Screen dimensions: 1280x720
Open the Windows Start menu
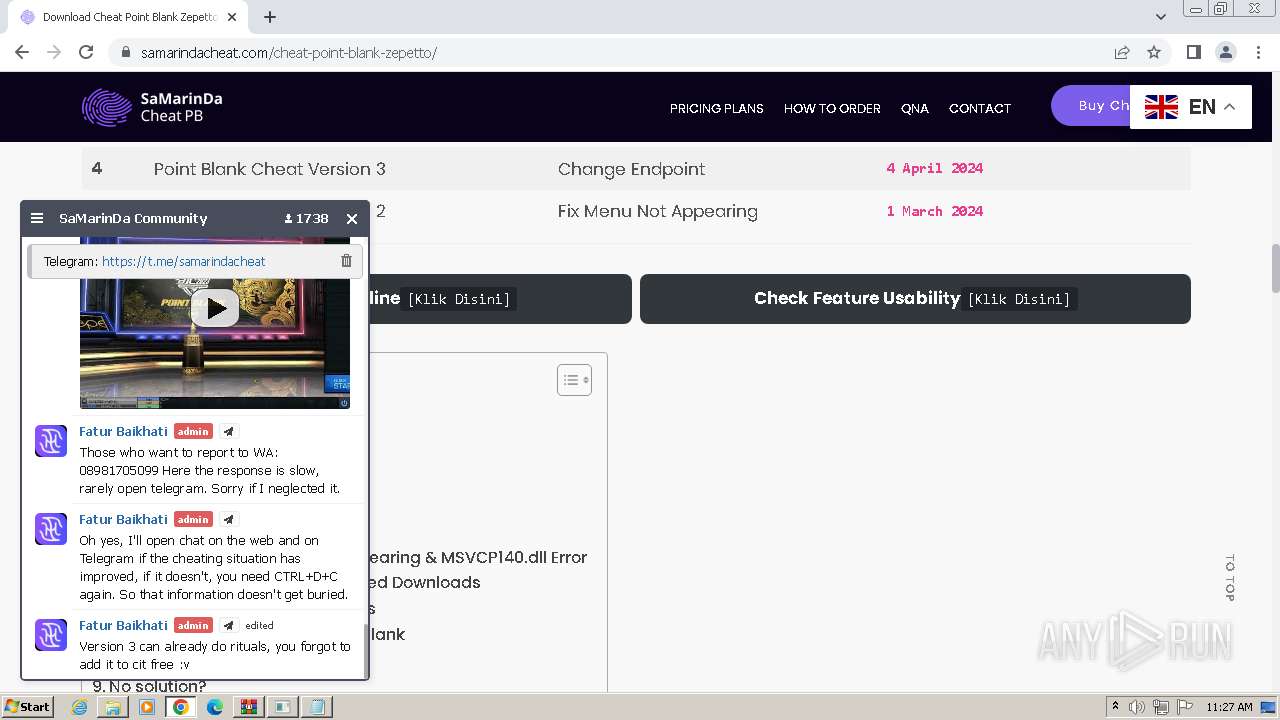[x=27, y=707]
